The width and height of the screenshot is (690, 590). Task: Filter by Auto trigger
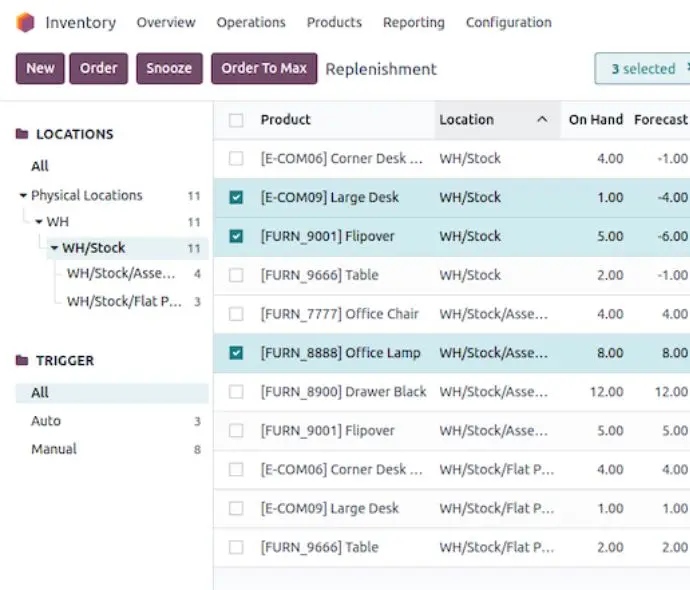pyautogui.click(x=46, y=421)
